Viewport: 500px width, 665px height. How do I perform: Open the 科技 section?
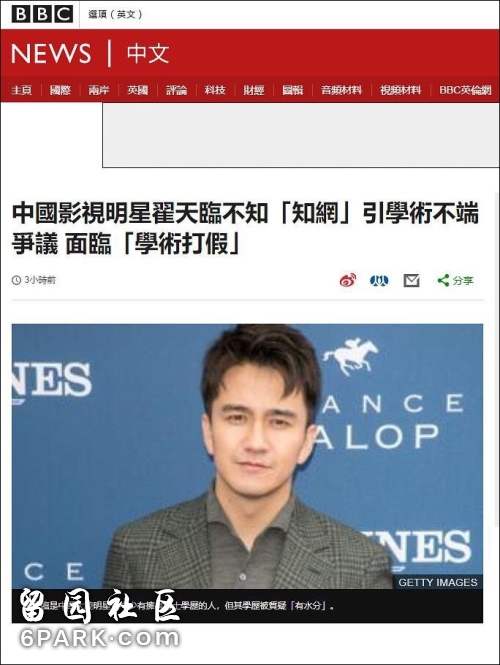[x=215, y=90]
